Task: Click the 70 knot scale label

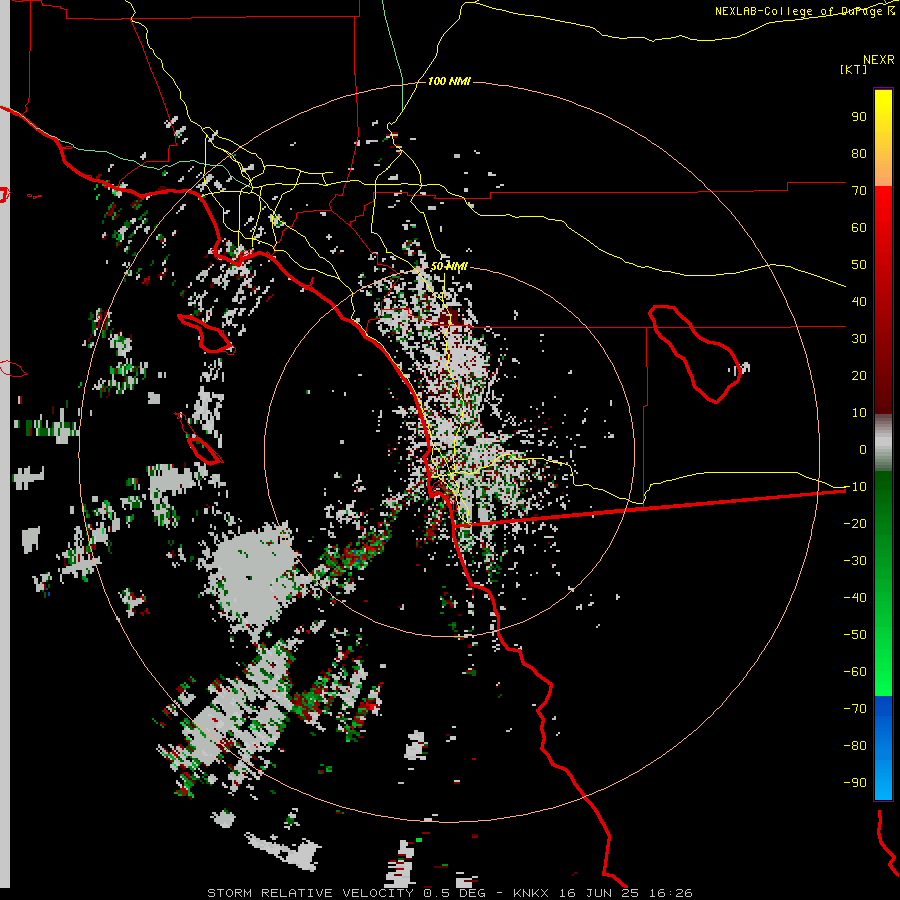Action: [859, 191]
